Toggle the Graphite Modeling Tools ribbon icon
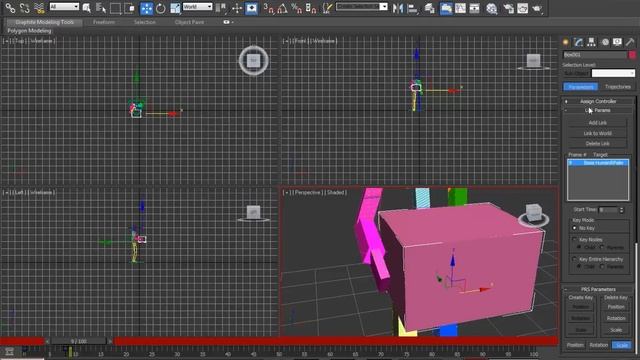 [x=446, y=8]
